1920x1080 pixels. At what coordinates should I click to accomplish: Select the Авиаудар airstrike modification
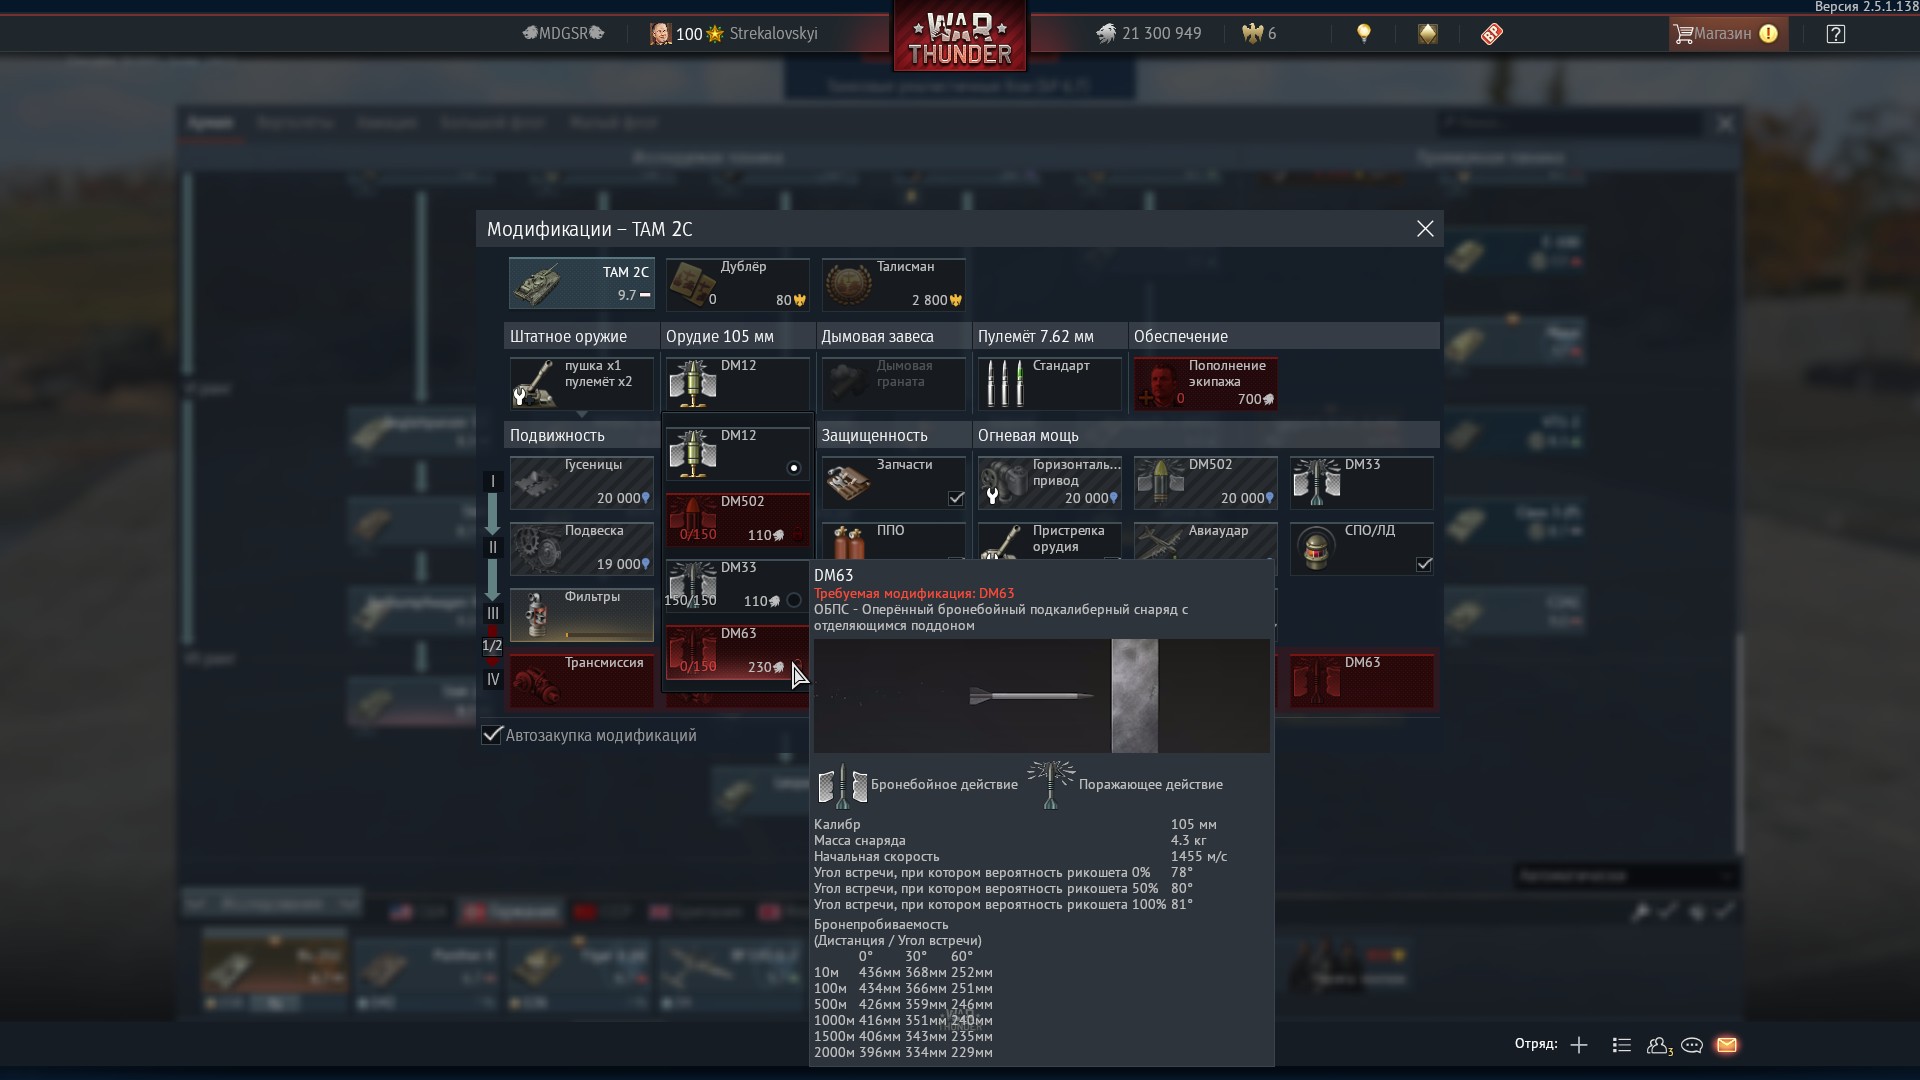(x=1206, y=542)
